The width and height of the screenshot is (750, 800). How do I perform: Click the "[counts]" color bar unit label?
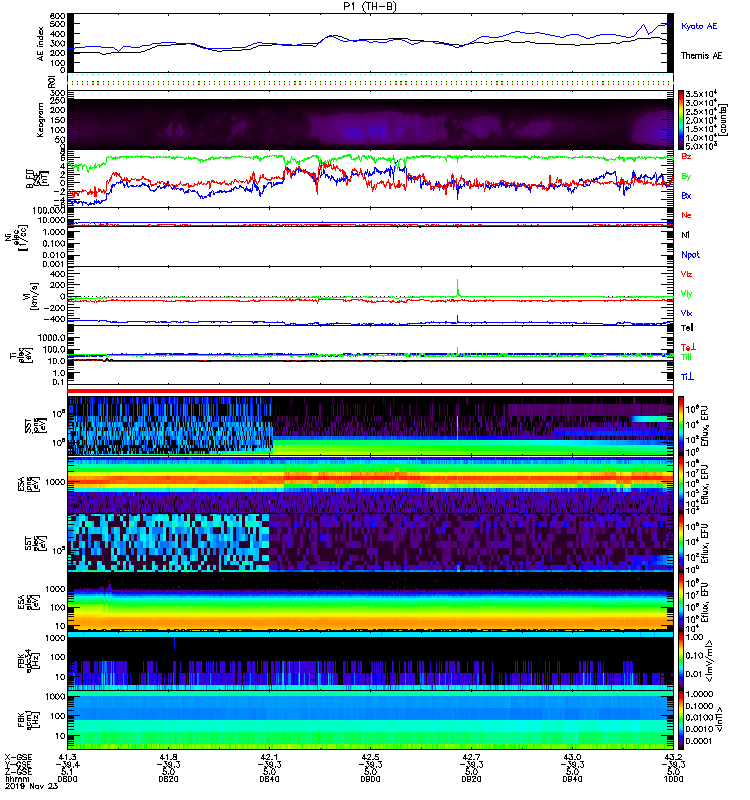pos(724,120)
